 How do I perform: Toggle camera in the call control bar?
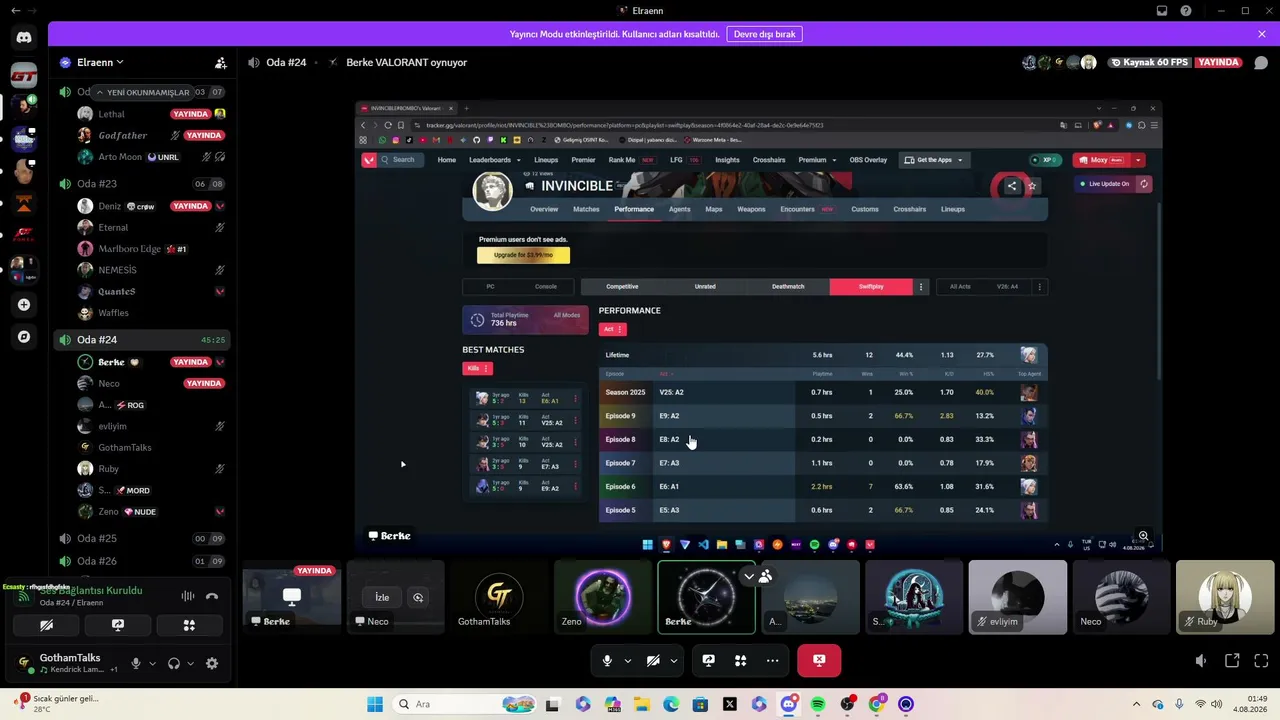click(653, 660)
